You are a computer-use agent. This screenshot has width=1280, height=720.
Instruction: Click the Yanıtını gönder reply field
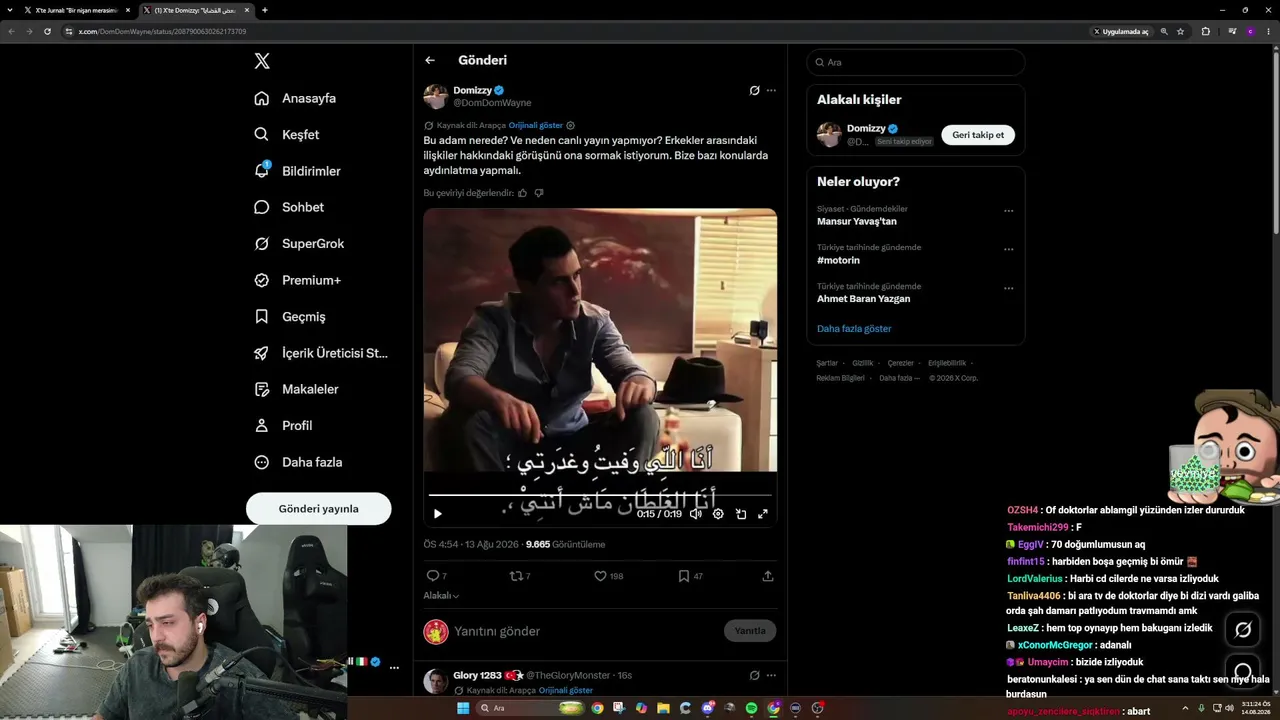tap(584, 631)
